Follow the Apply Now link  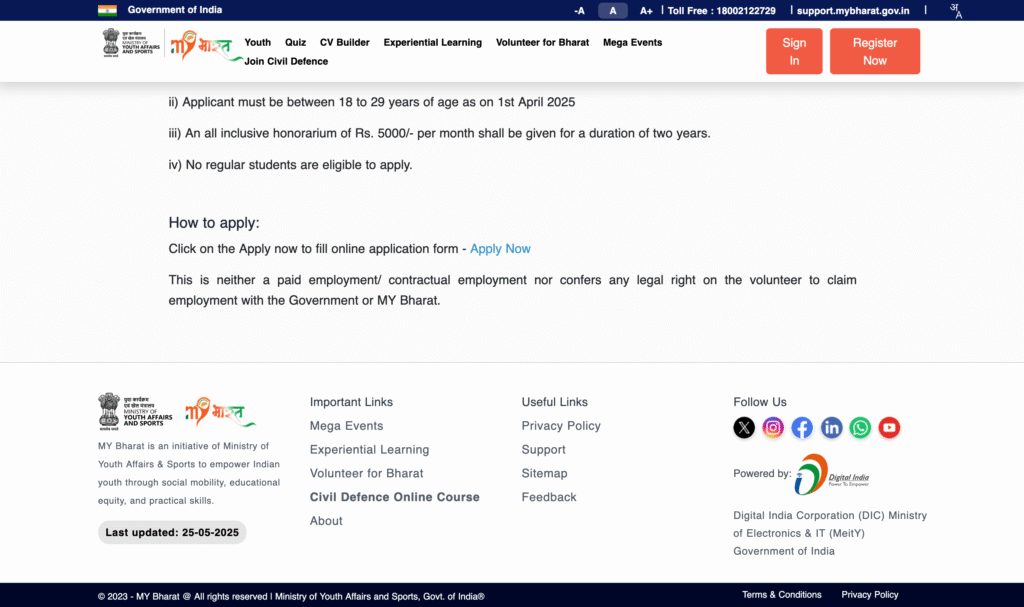point(500,249)
